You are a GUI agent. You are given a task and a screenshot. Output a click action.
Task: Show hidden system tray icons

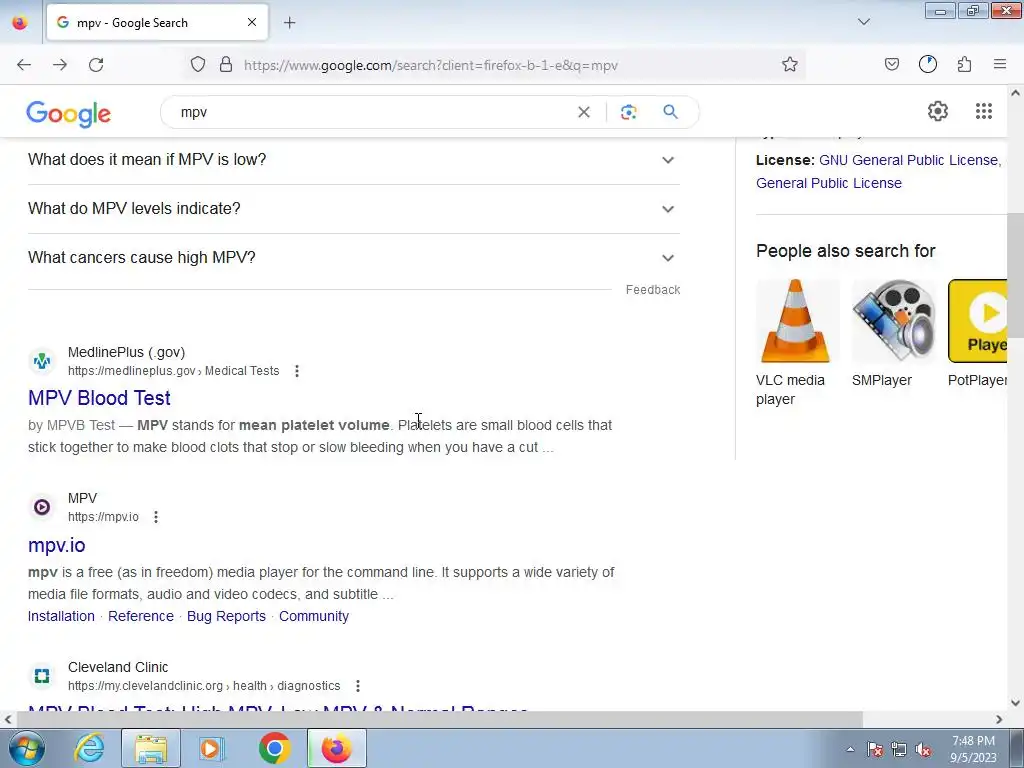click(850, 749)
